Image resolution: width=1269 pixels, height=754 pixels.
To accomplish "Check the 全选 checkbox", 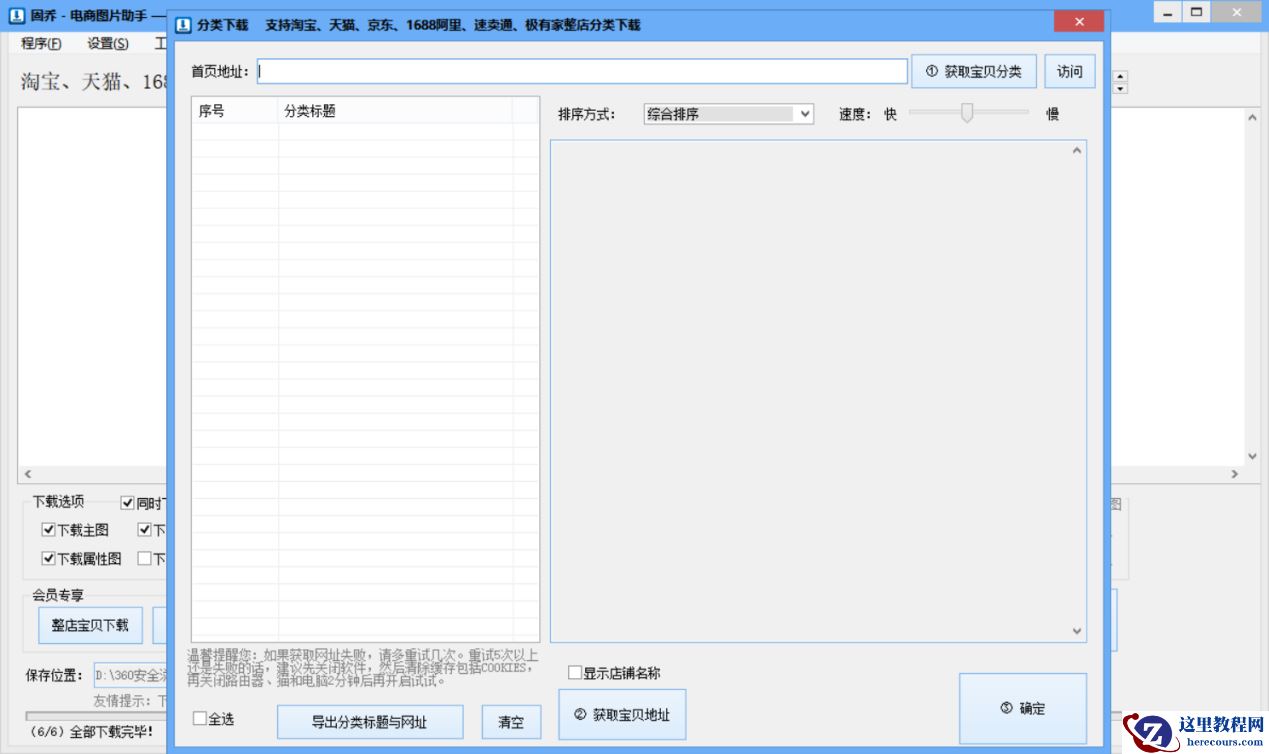I will coord(200,718).
